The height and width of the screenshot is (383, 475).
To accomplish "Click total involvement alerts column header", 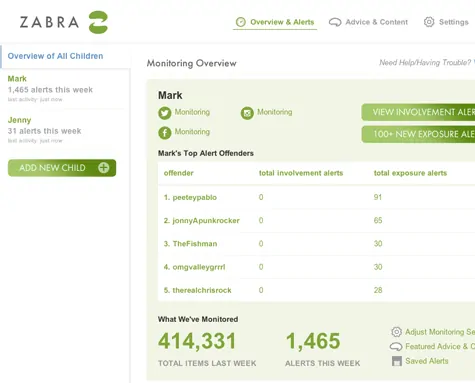I will pyautogui.click(x=301, y=173).
